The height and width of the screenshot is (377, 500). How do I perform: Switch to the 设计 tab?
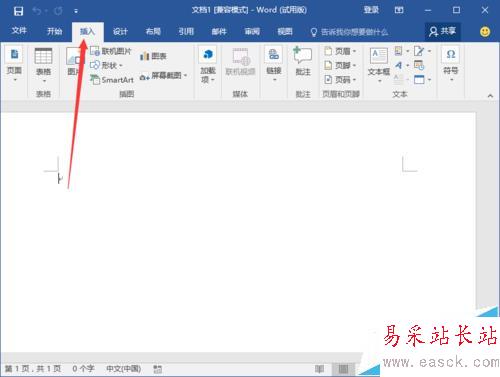pyautogui.click(x=120, y=32)
